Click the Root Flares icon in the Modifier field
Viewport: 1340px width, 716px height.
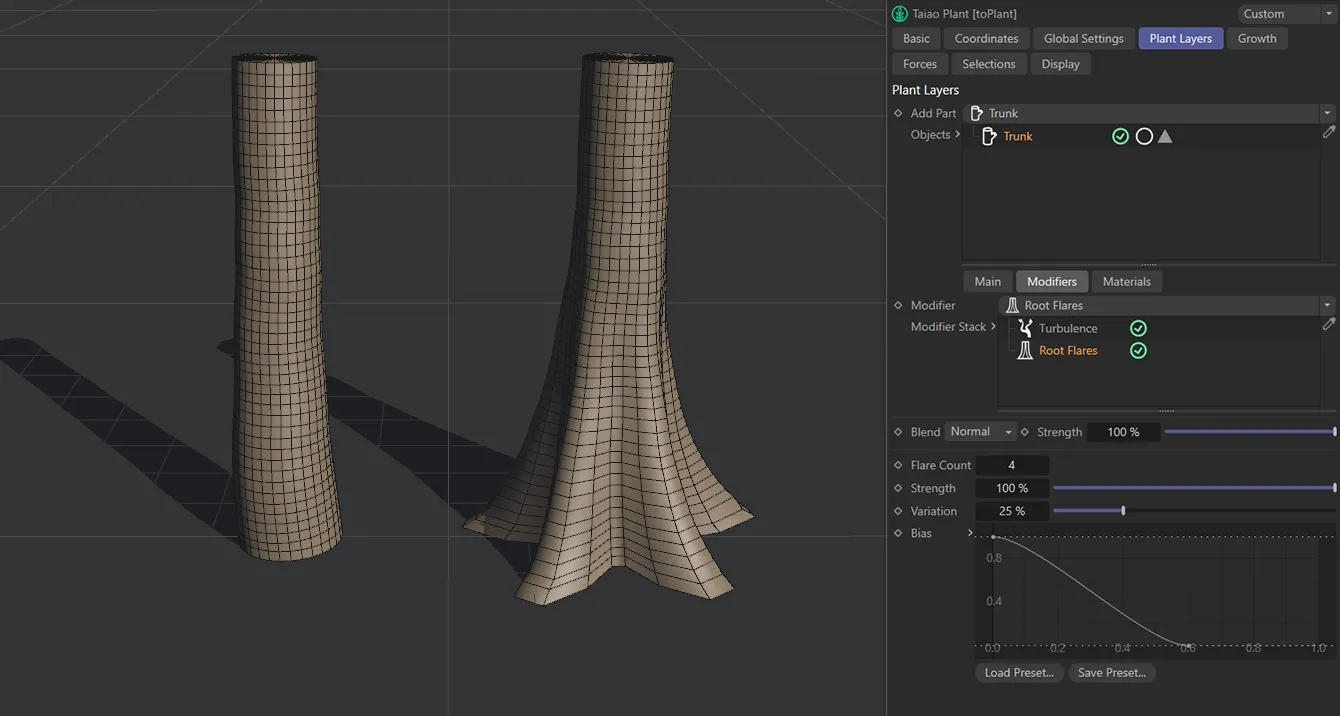tap(1012, 305)
